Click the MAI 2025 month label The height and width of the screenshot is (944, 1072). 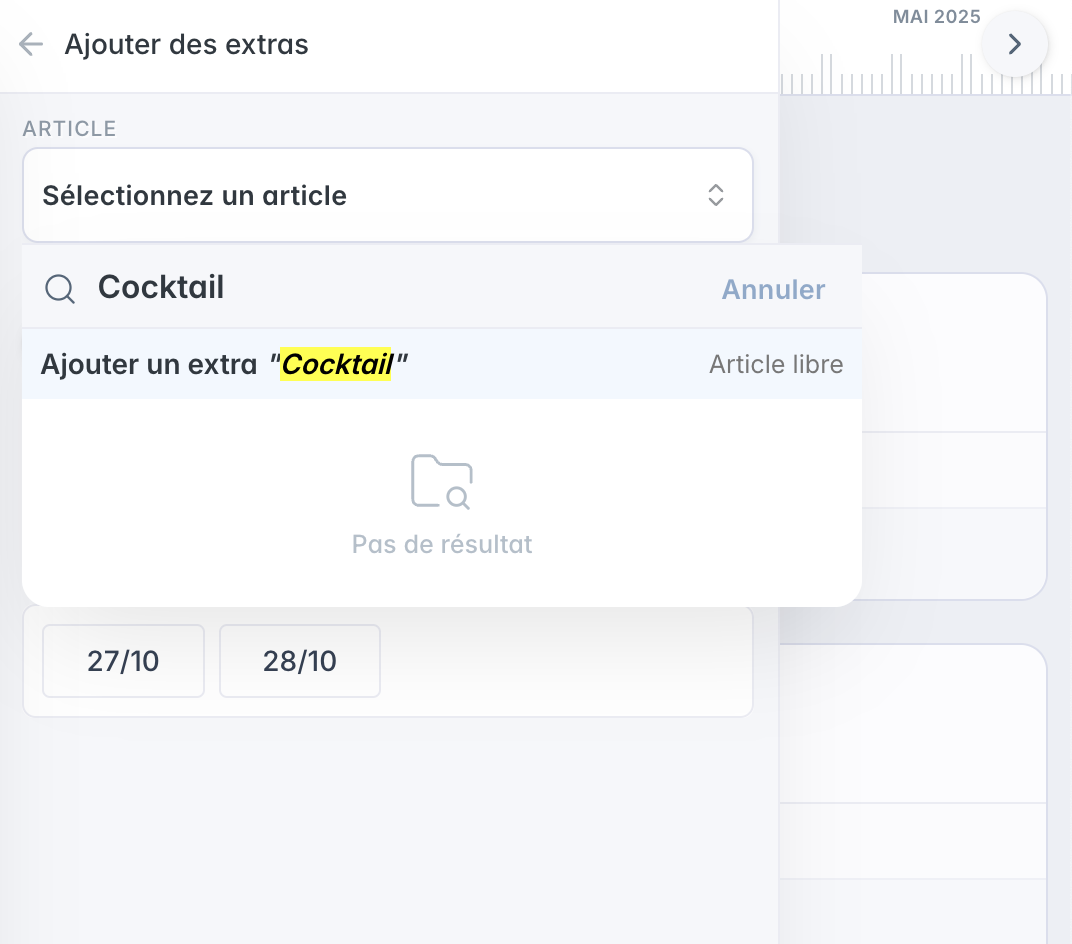[x=937, y=16]
